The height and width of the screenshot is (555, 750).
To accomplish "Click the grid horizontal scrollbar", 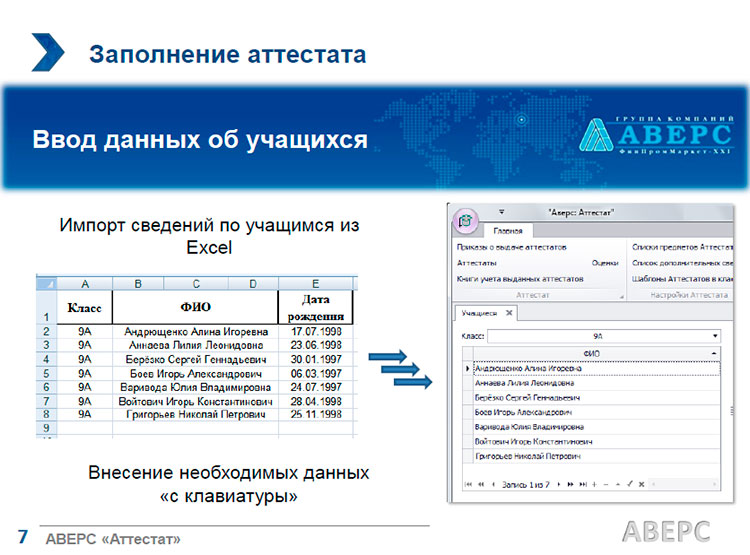I will (684, 485).
